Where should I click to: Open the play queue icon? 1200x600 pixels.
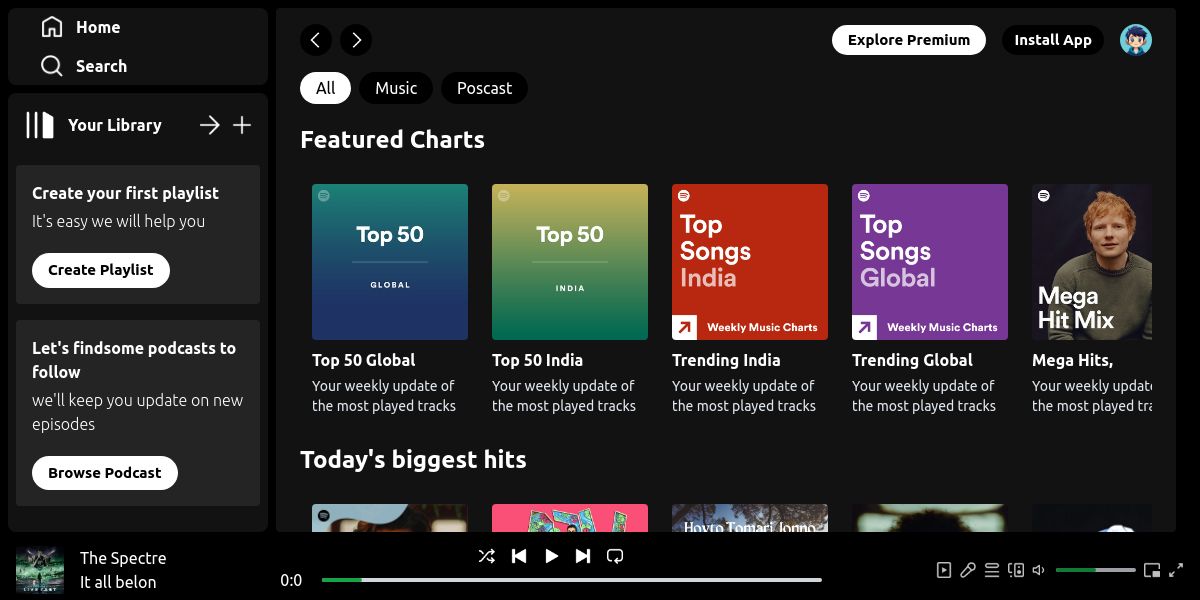[992, 570]
